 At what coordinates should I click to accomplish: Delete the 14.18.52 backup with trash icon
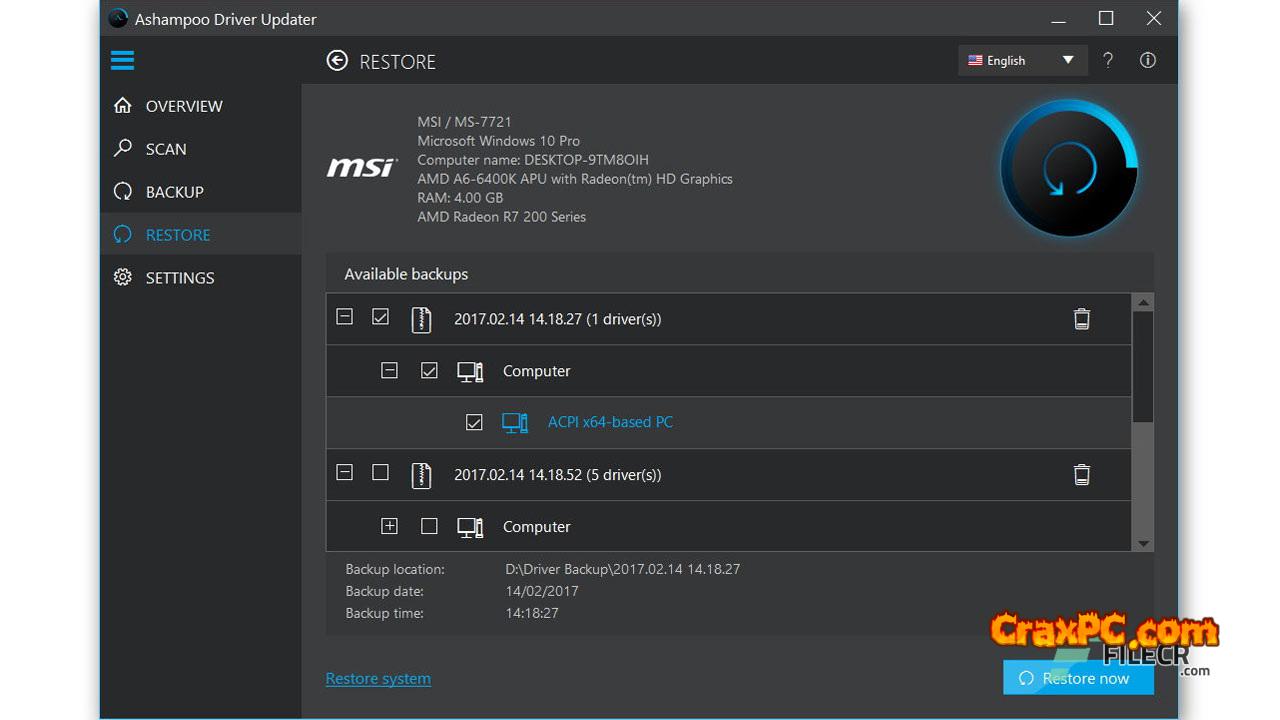tap(1081, 475)
